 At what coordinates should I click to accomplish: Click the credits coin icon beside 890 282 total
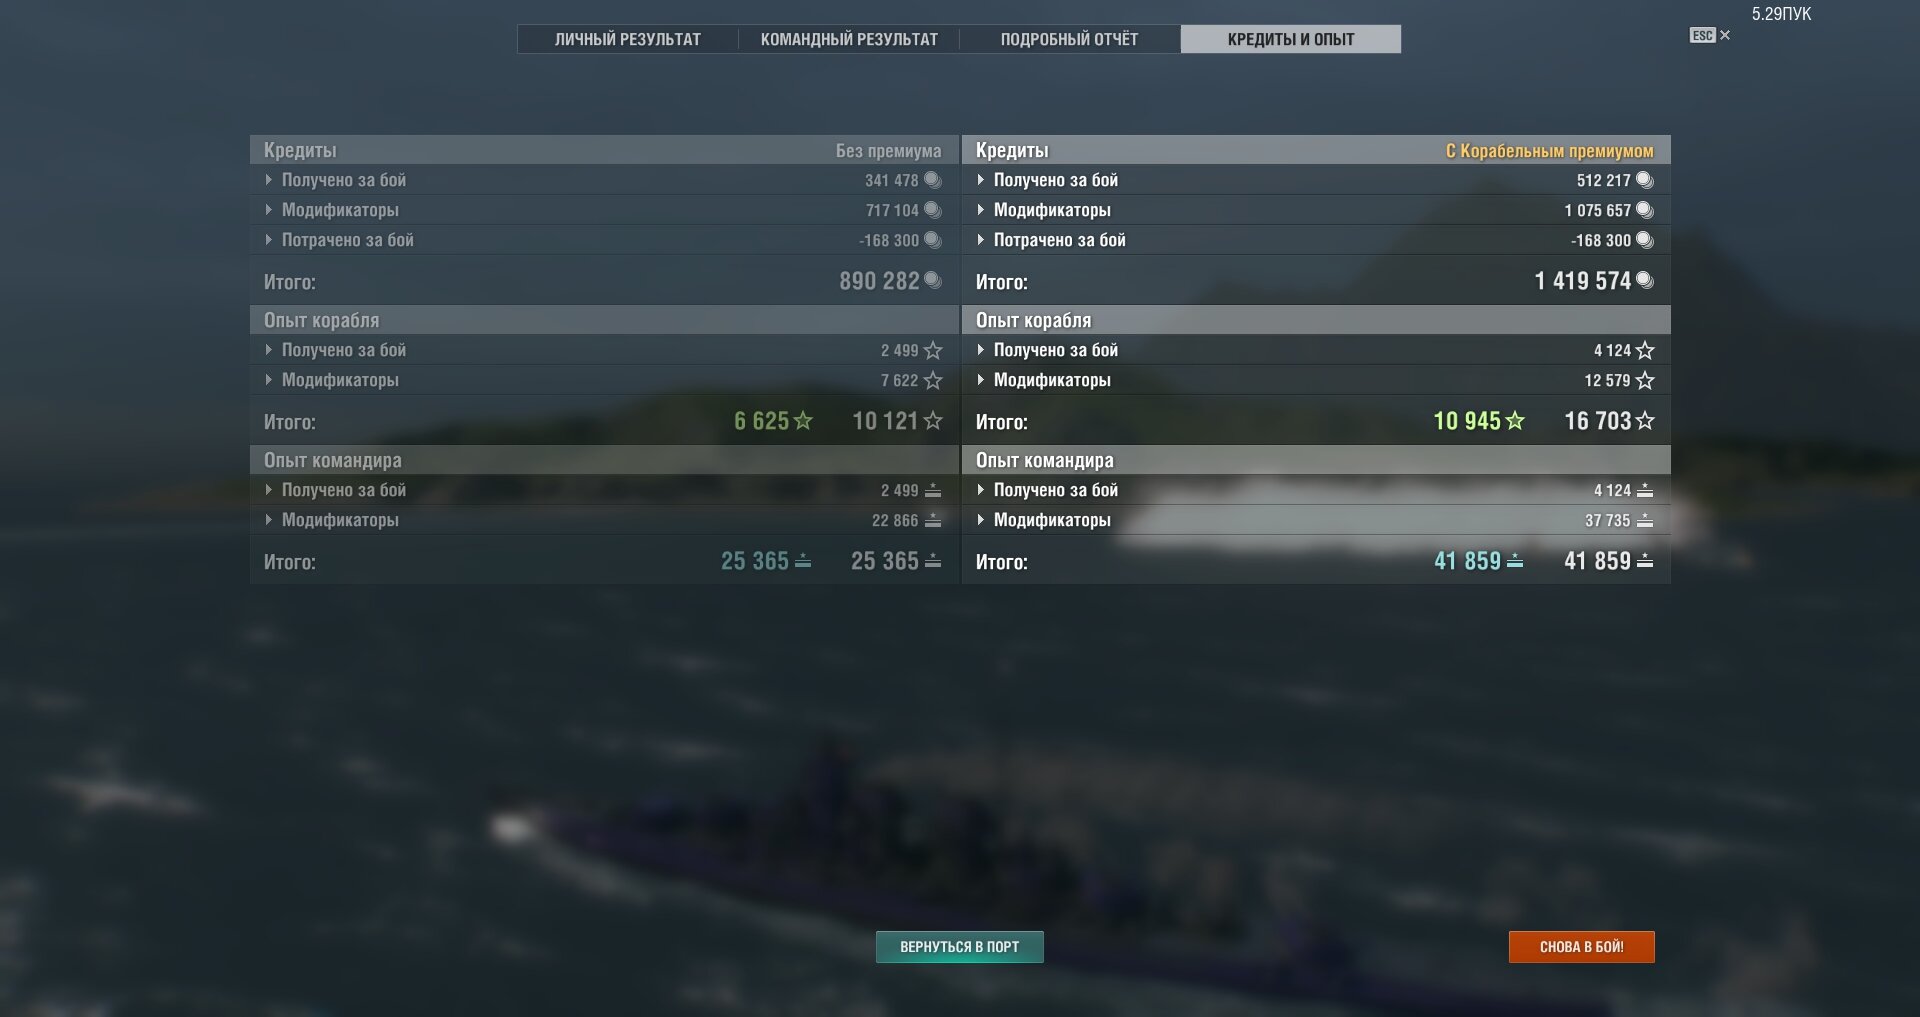point(933,281)
